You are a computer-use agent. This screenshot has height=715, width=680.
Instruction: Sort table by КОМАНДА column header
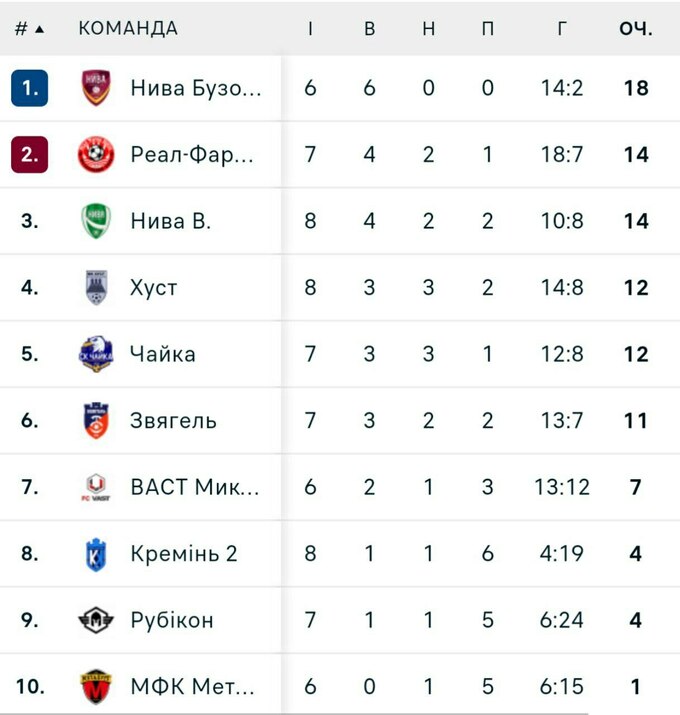(x=128, y=28)
